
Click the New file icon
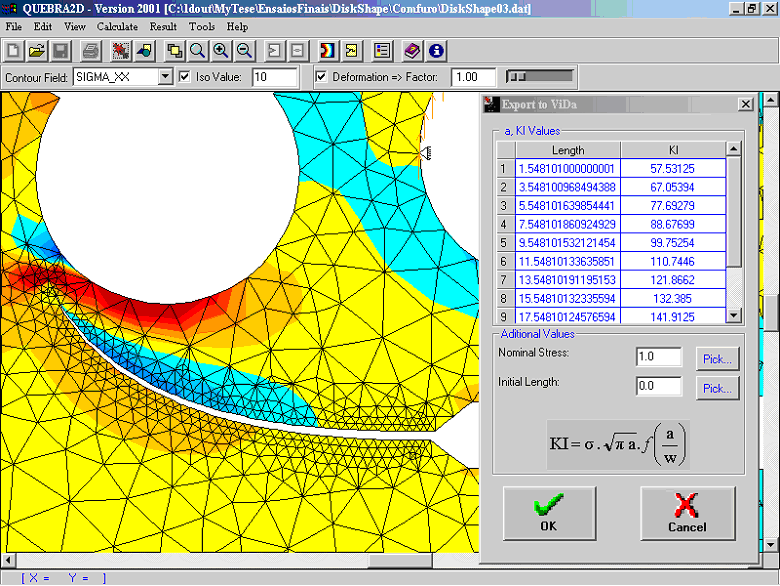coord(14,50)
